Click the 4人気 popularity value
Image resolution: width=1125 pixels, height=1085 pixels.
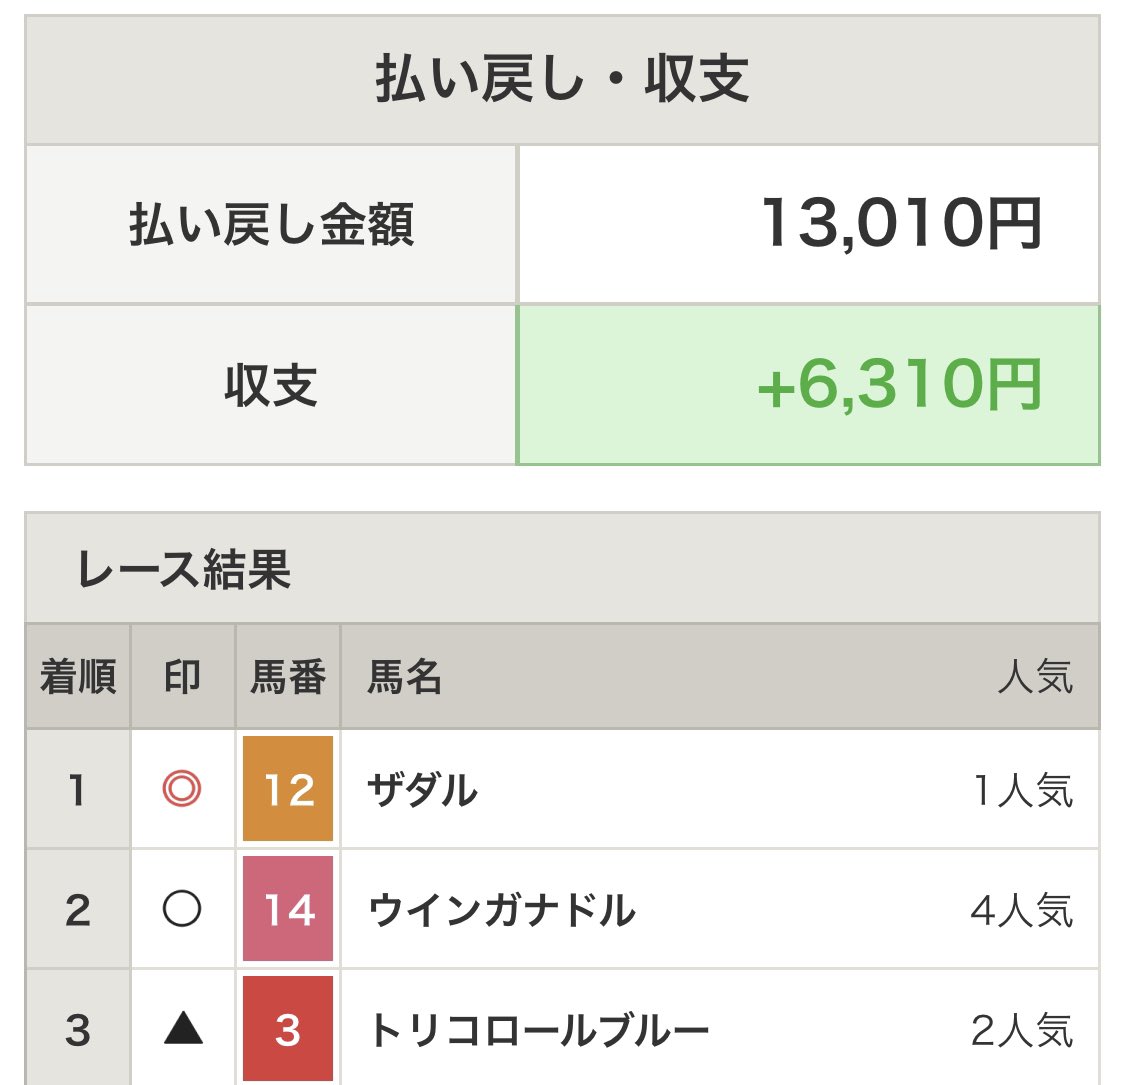click(x=1021, y=910)
